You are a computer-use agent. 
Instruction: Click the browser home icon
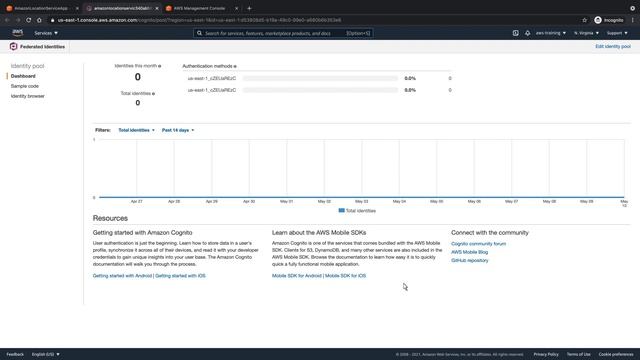pos(39,20)
